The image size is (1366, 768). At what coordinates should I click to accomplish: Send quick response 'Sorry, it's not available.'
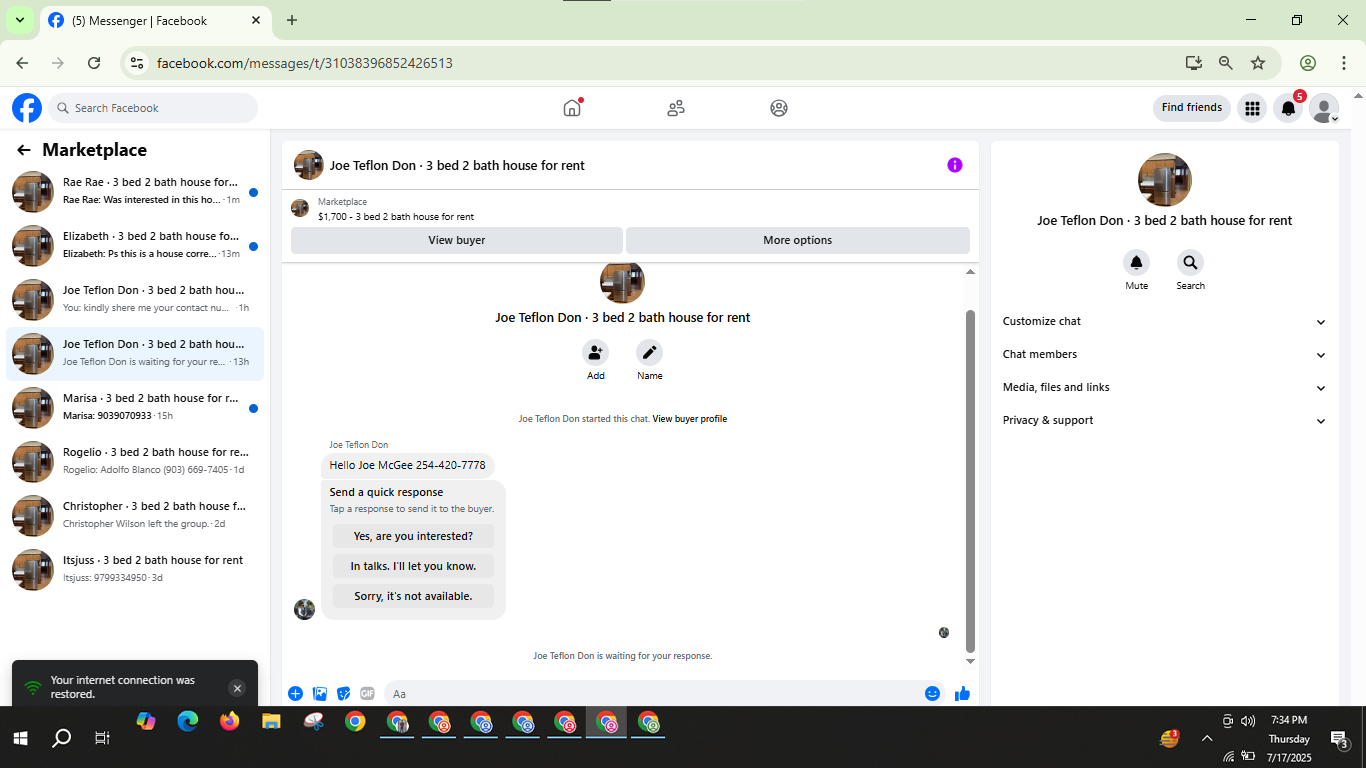tap(413, 596)
